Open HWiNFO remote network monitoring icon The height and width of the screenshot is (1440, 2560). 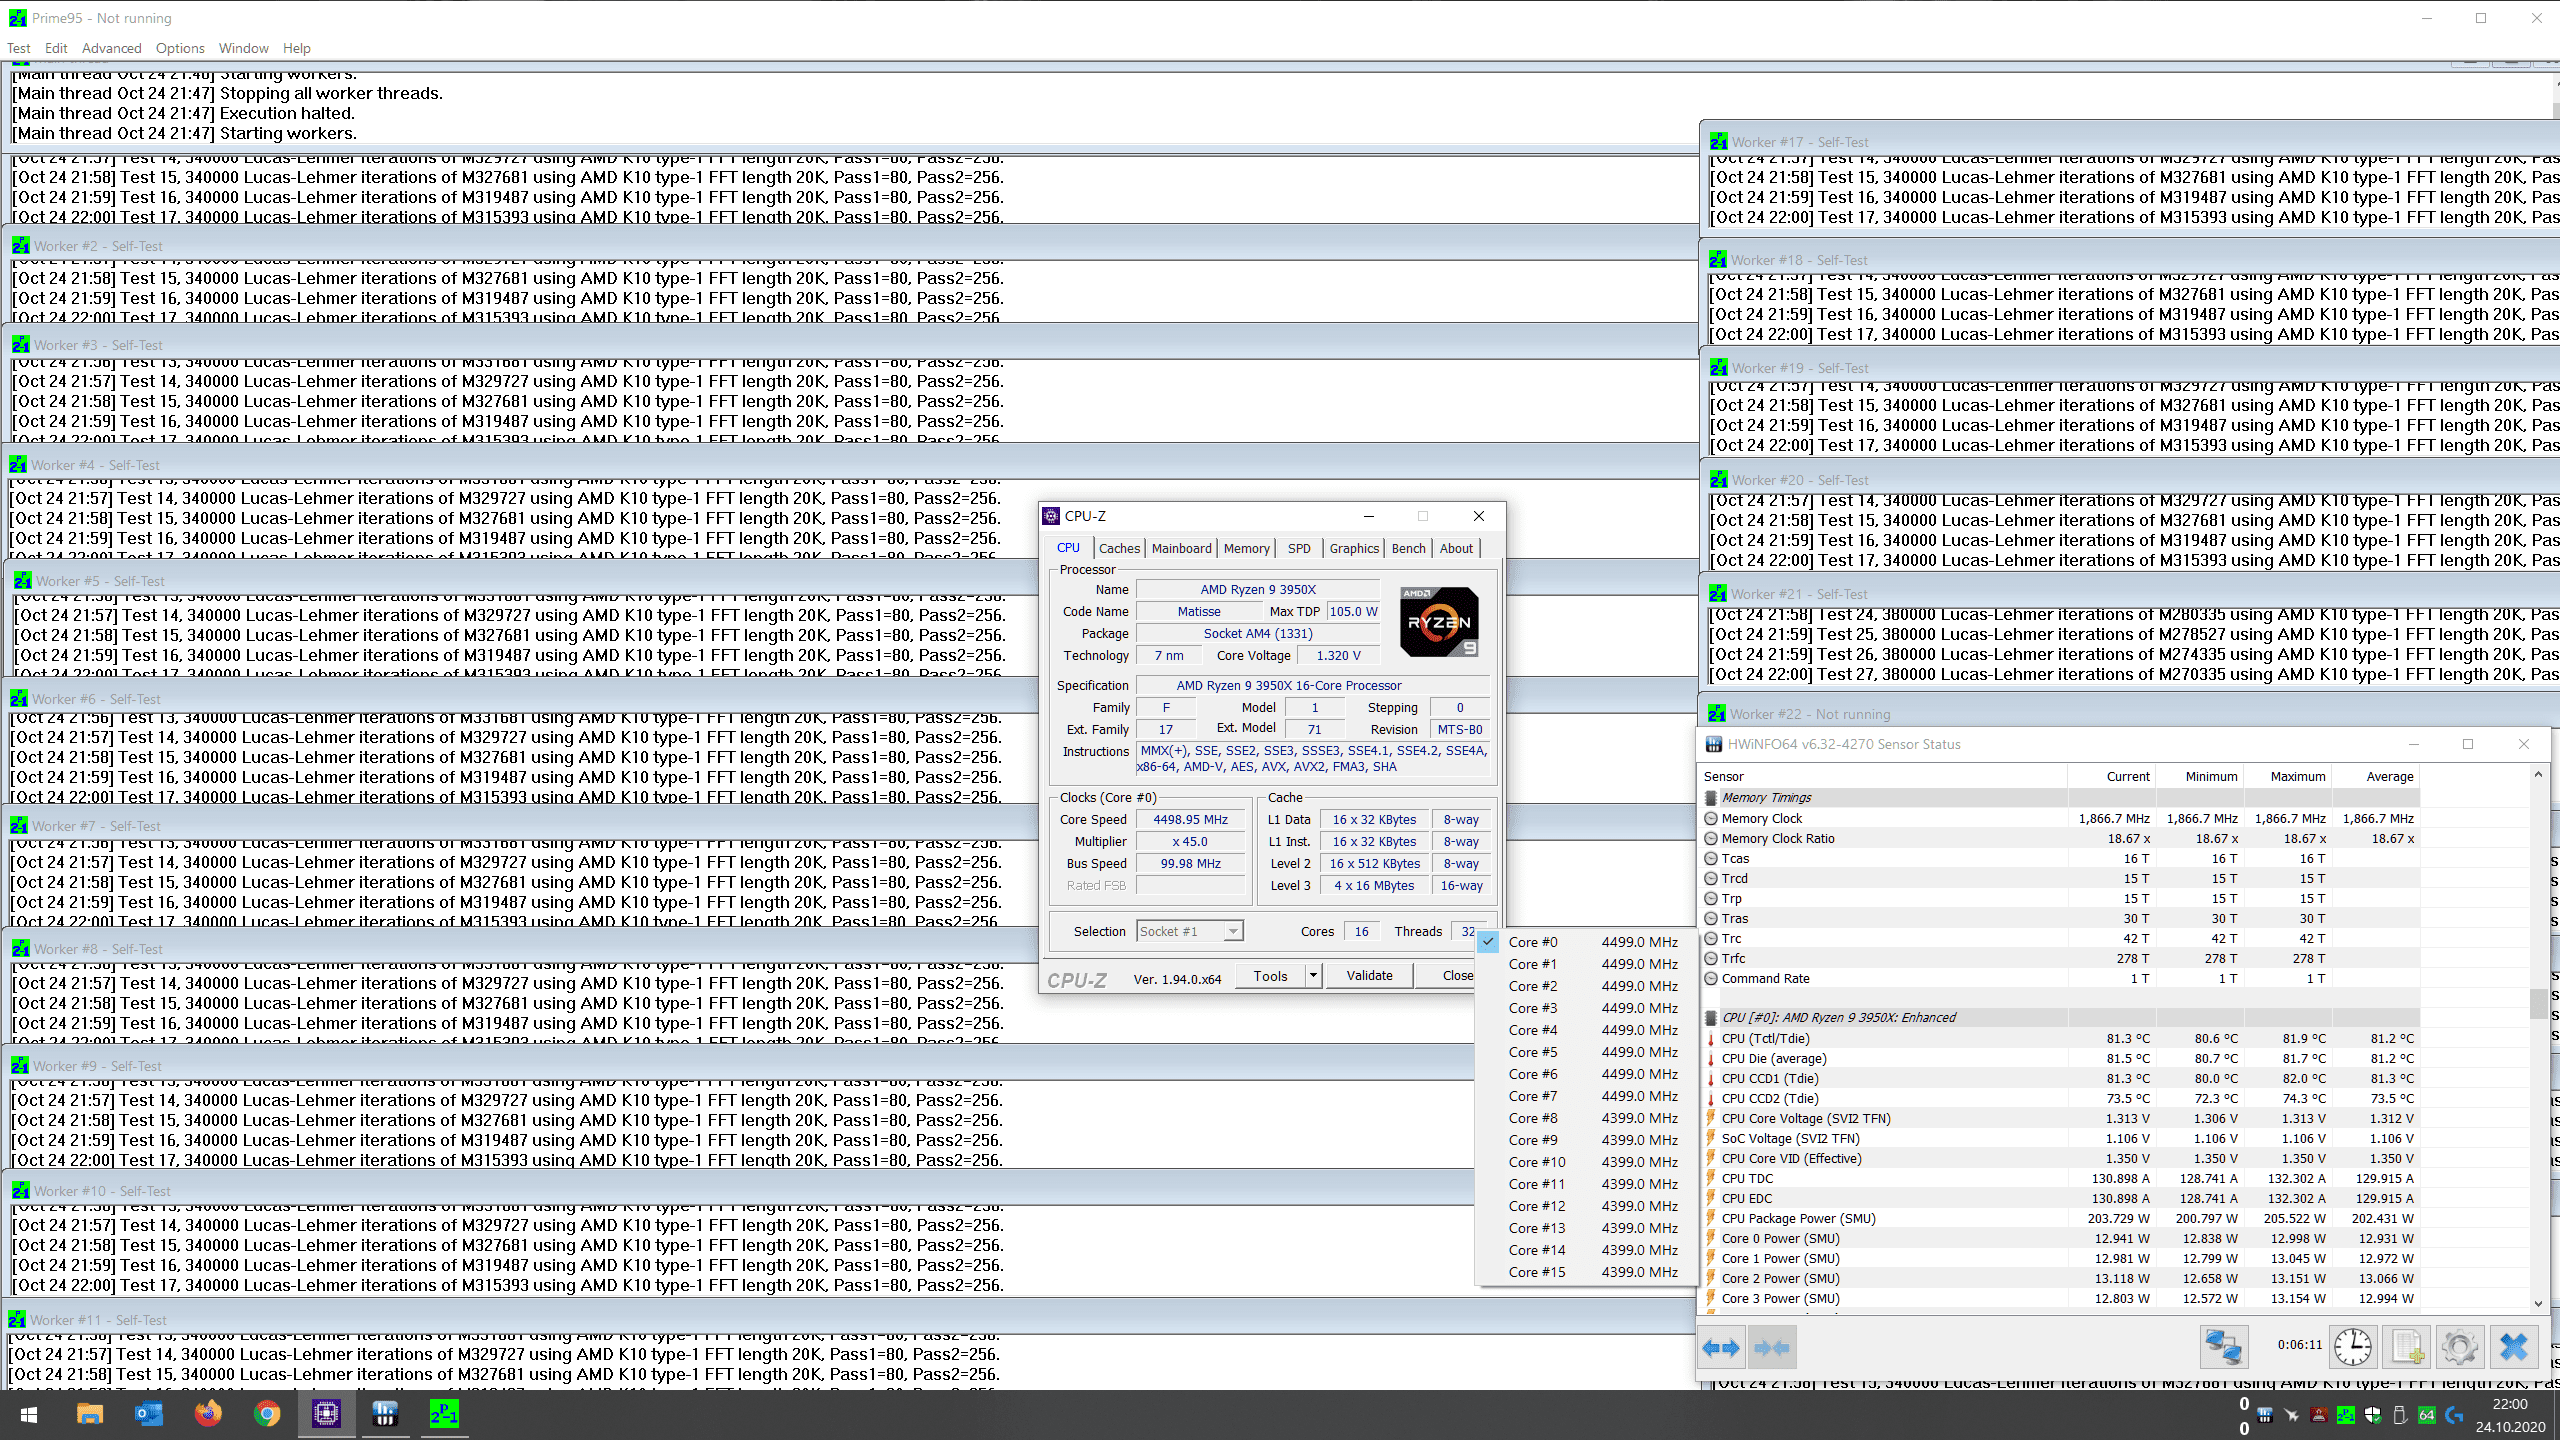[2224, 1347]
